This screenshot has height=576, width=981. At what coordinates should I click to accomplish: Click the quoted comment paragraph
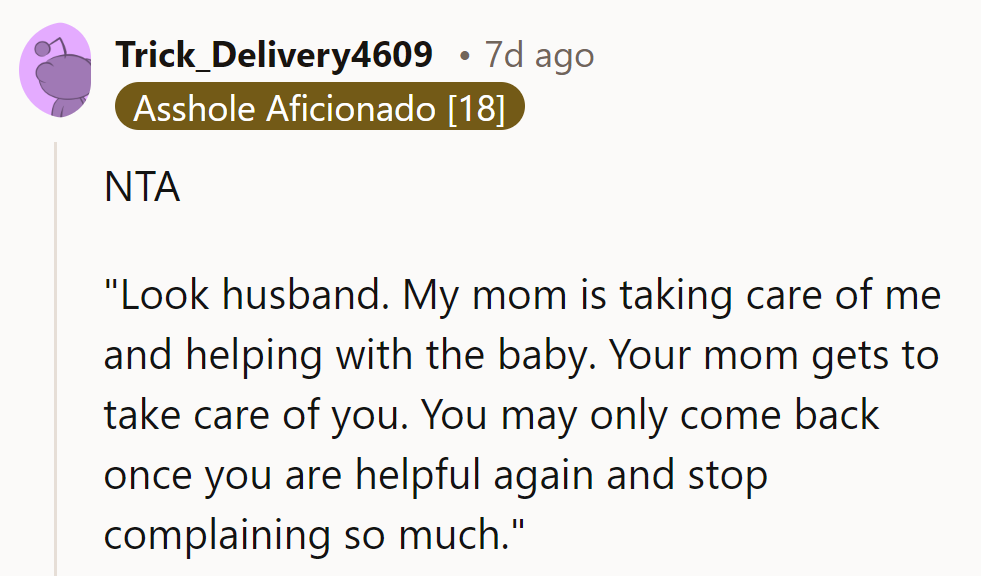point(520,415)
